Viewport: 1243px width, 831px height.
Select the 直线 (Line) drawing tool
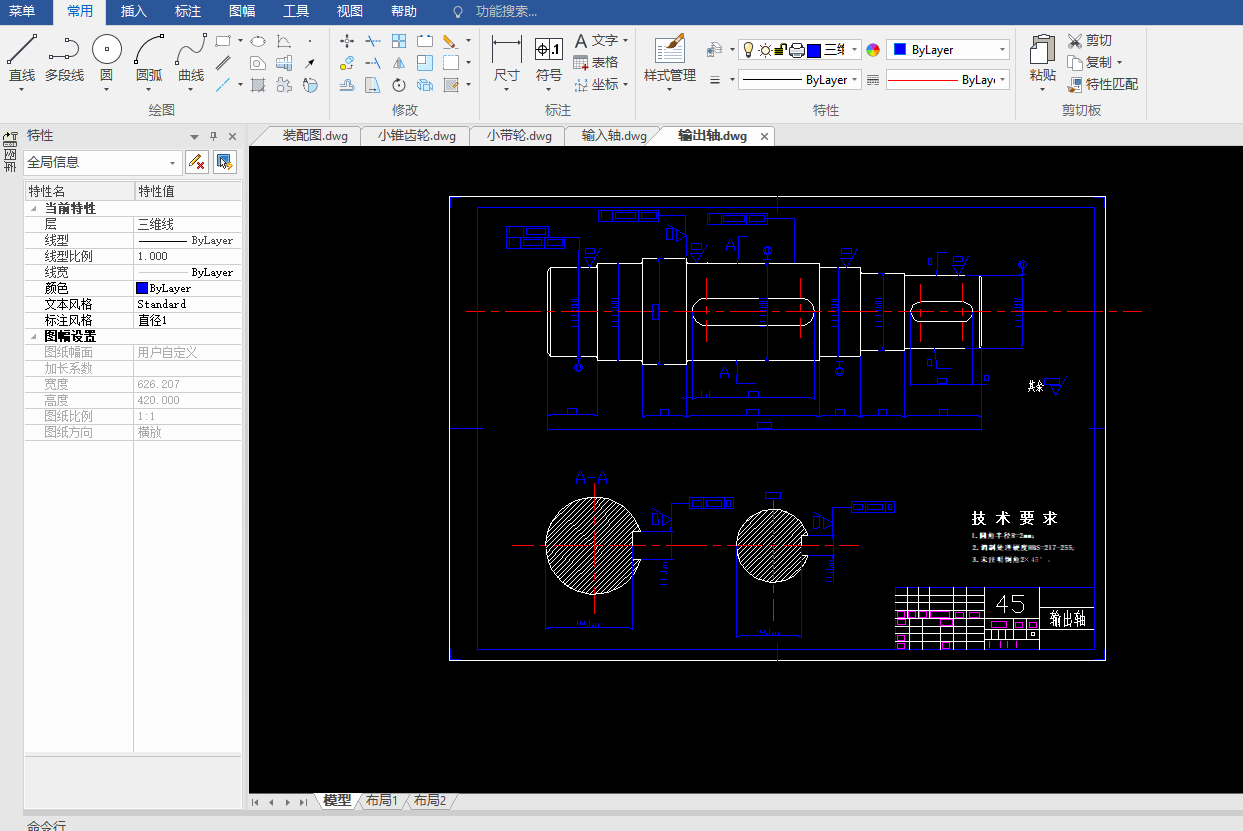click(22, 58)
